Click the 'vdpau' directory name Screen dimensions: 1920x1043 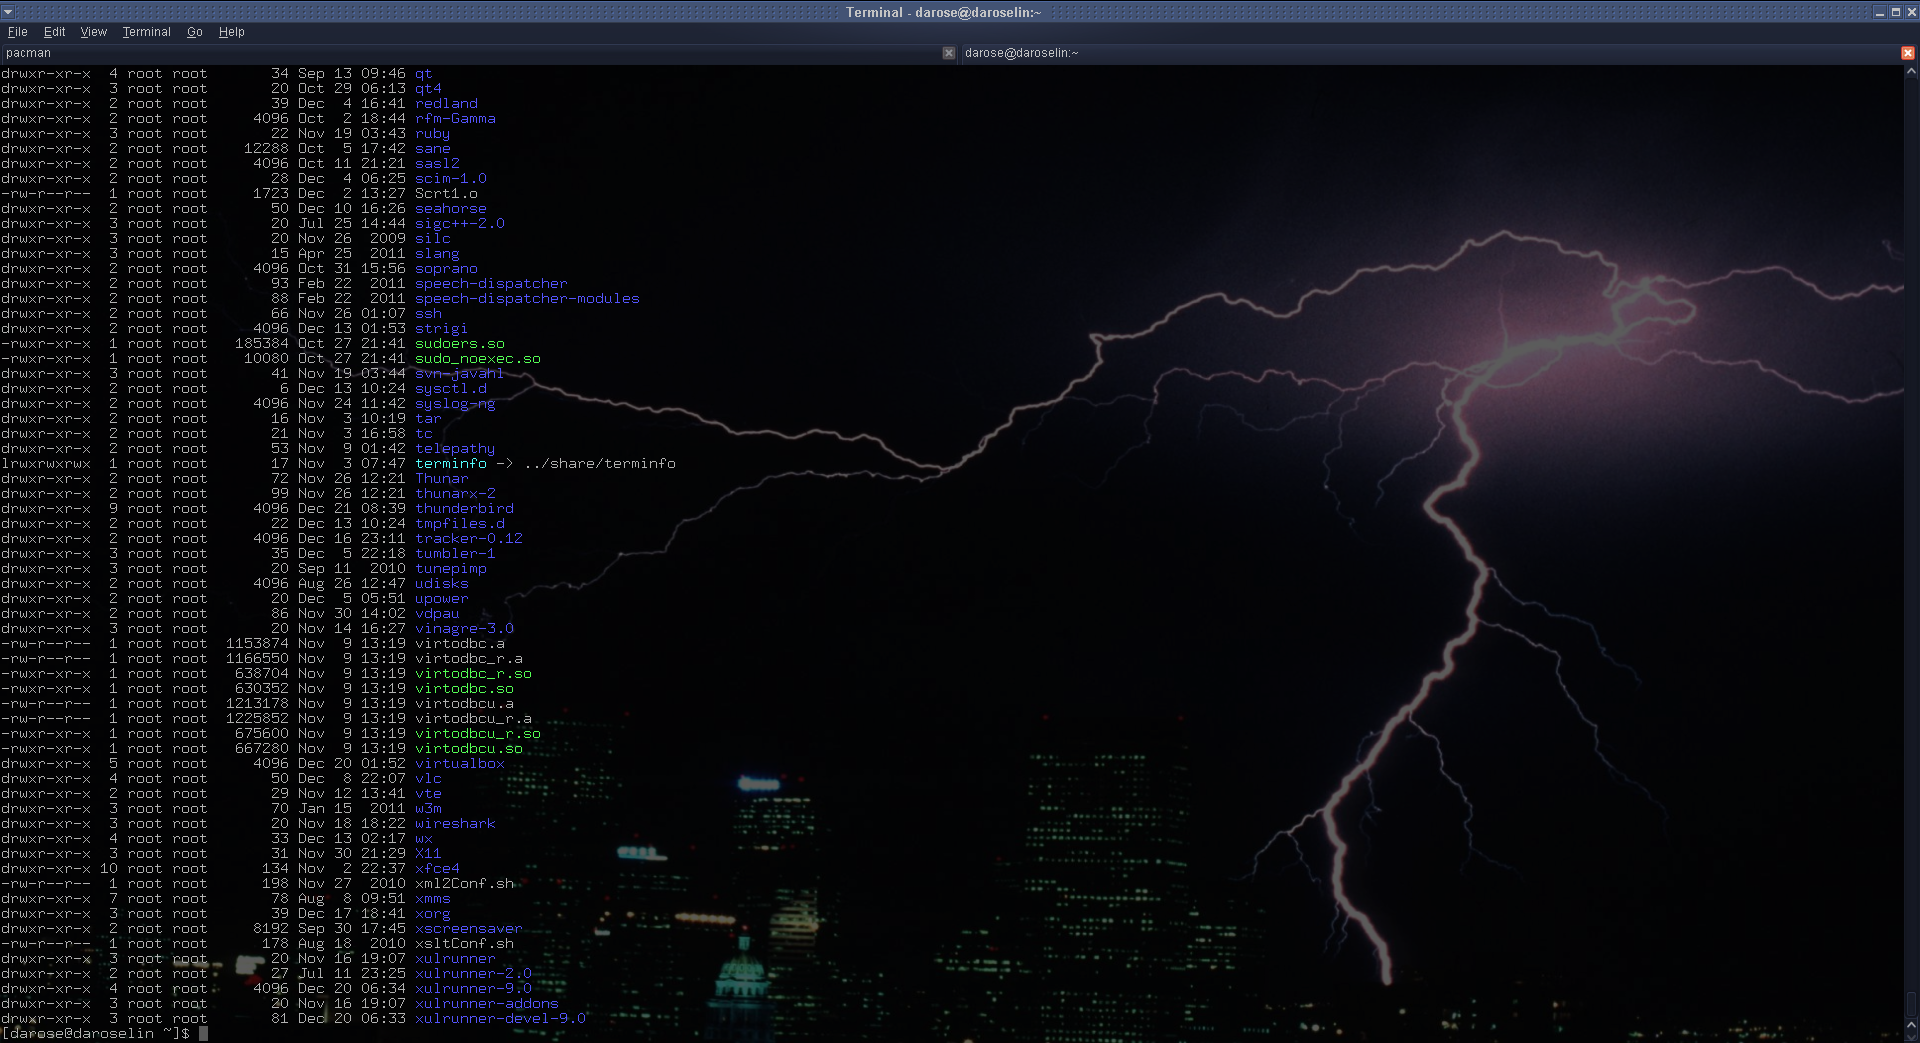pyautogui.click(x=437, y=613)
